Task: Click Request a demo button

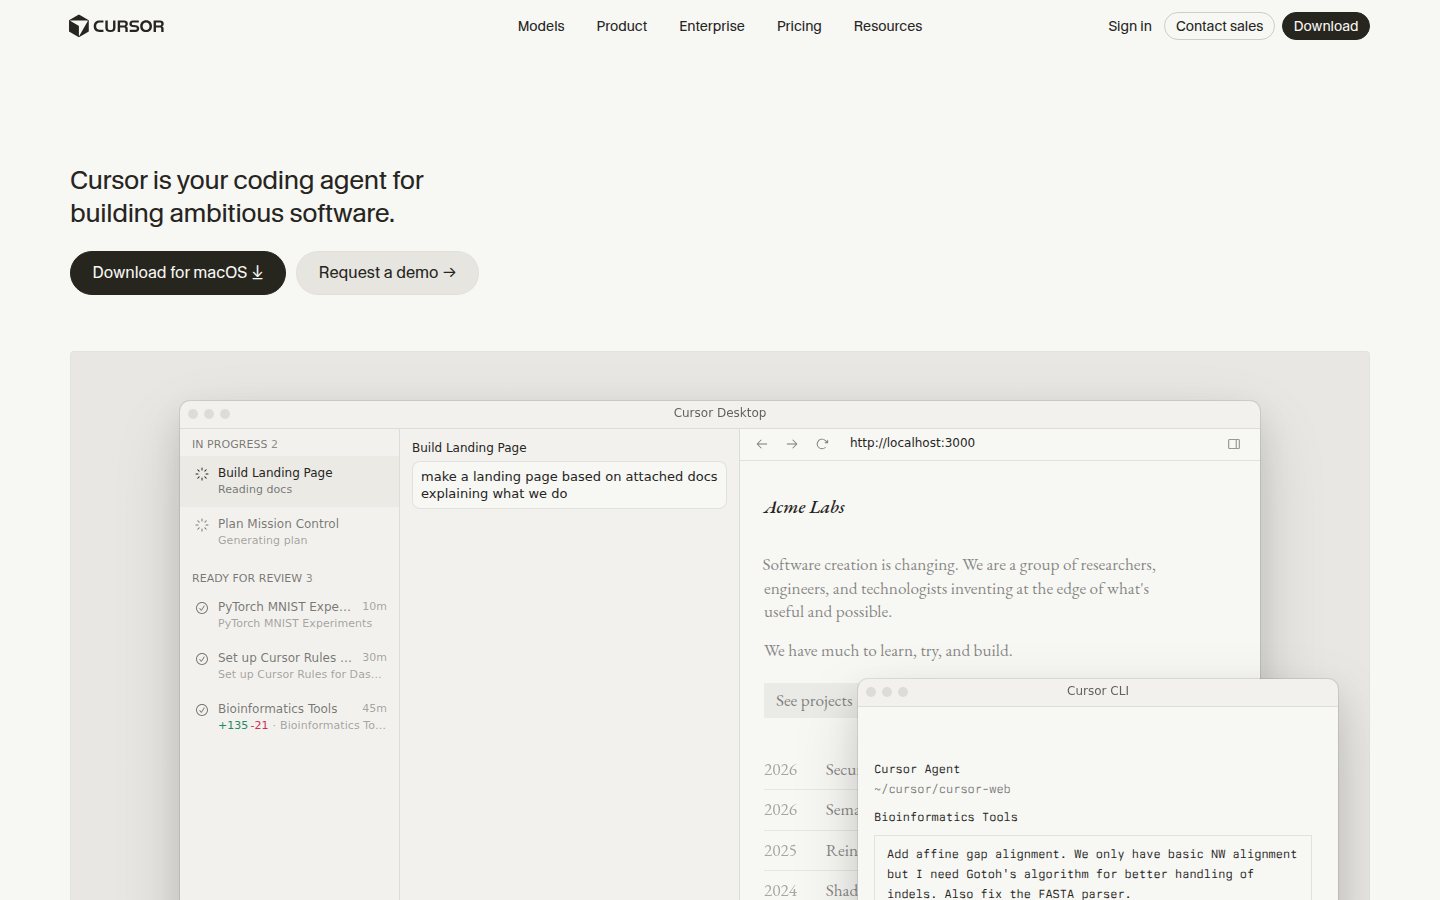Action: (x=387, y=273)
